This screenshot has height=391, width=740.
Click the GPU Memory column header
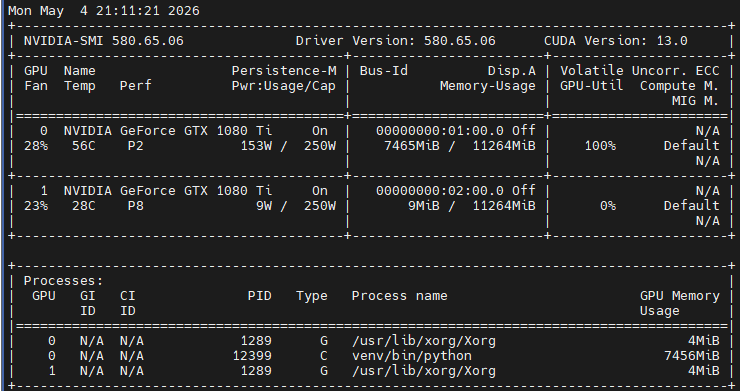(x=680, y=296)
